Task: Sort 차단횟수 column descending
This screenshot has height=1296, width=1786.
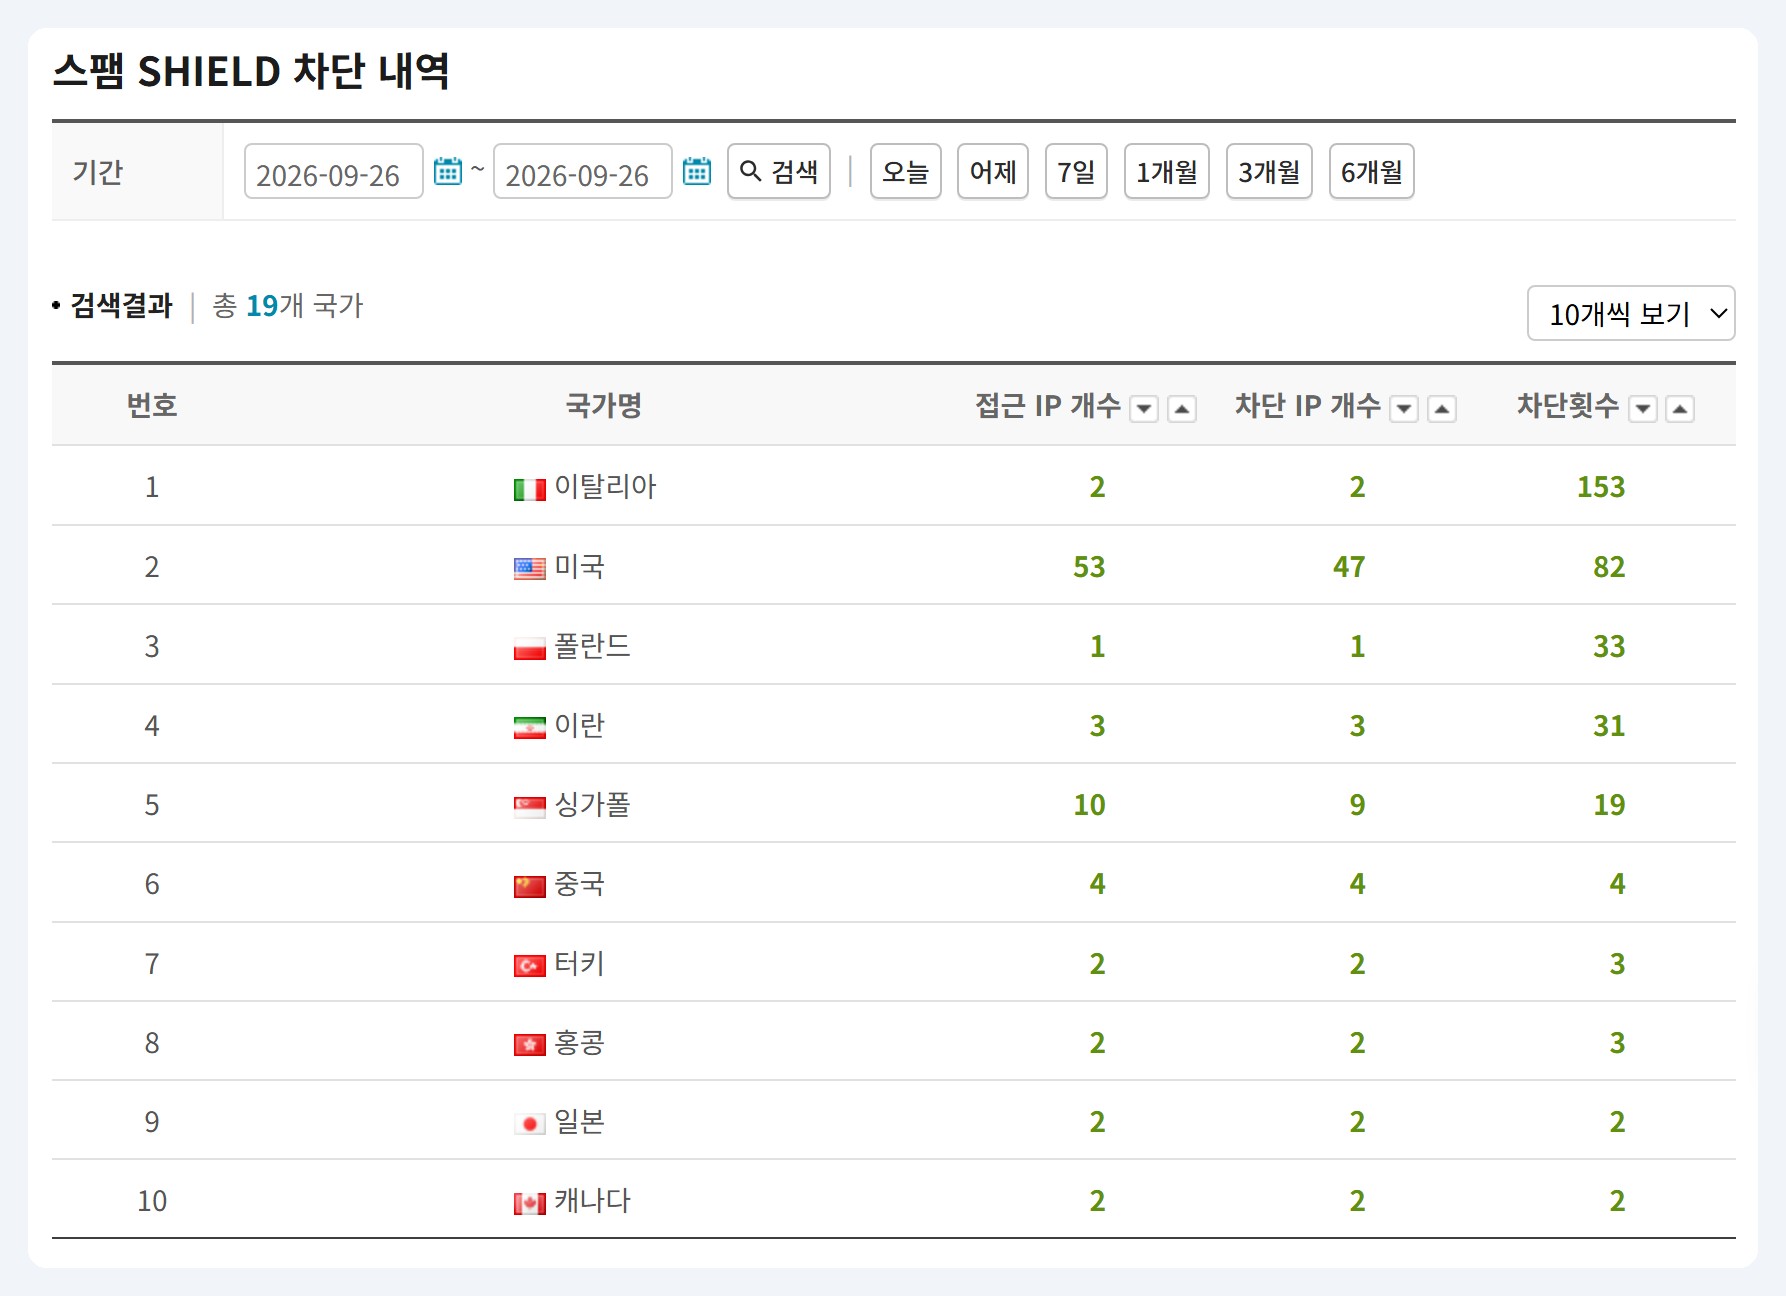Action: click(x=1643, y=409)
